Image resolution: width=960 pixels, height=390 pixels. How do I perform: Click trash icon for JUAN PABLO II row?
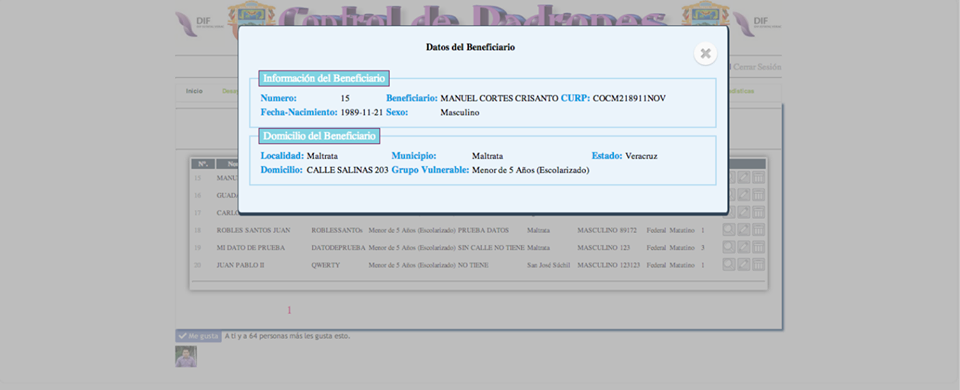[x=759, y=264]
